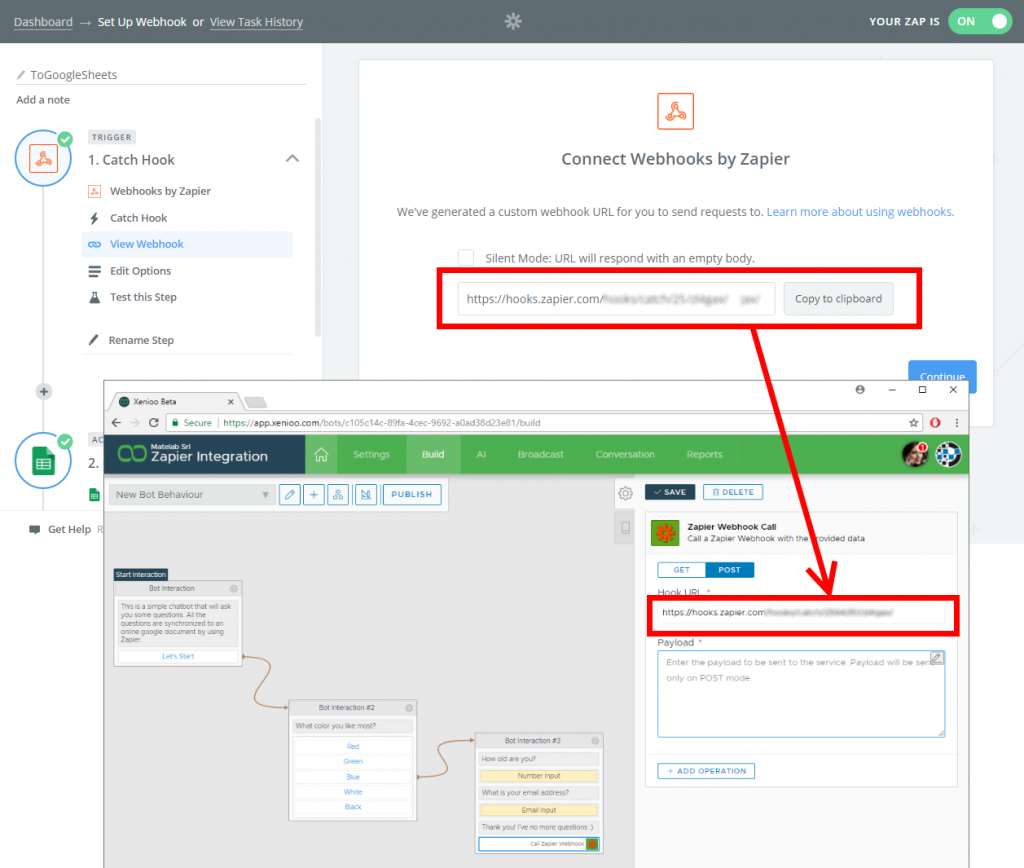
Task: Click the Webhooks logo above Connect Webhooks heading
Action: tap(675, 112)
